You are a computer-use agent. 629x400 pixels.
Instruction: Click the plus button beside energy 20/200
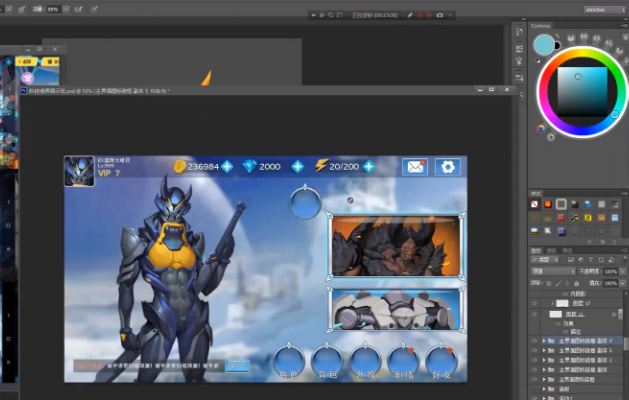pos(369,166)
